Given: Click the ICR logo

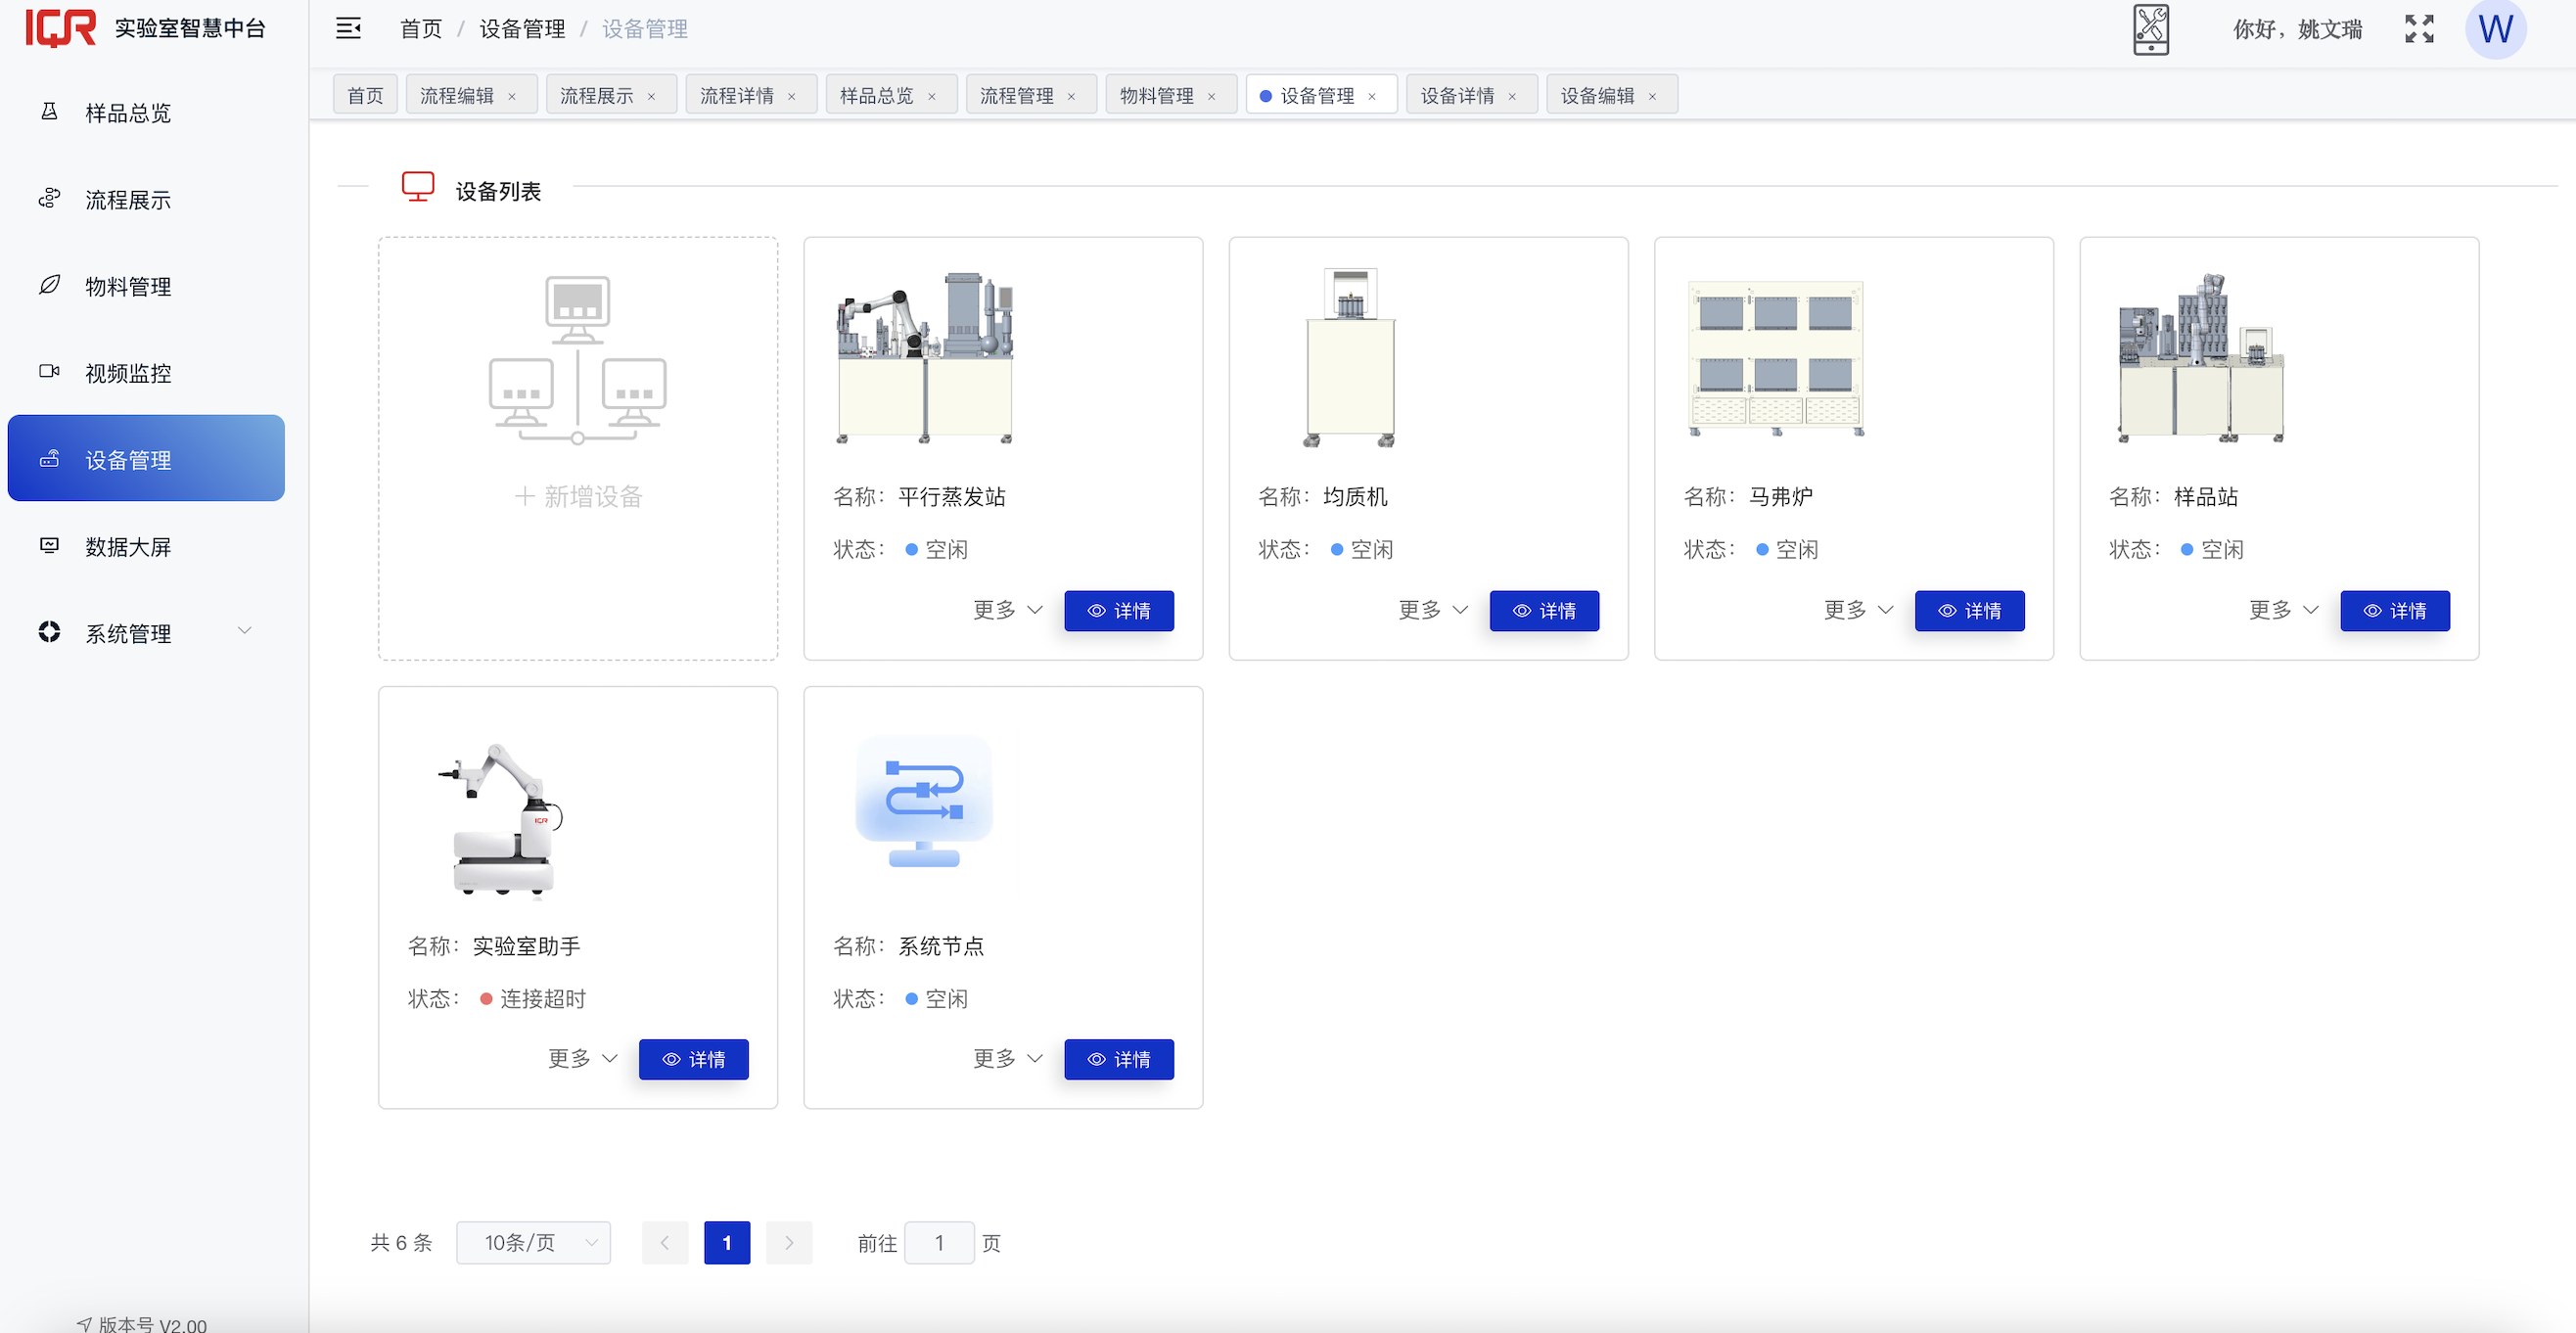Looking at the screenshot, I should [61, 28].
